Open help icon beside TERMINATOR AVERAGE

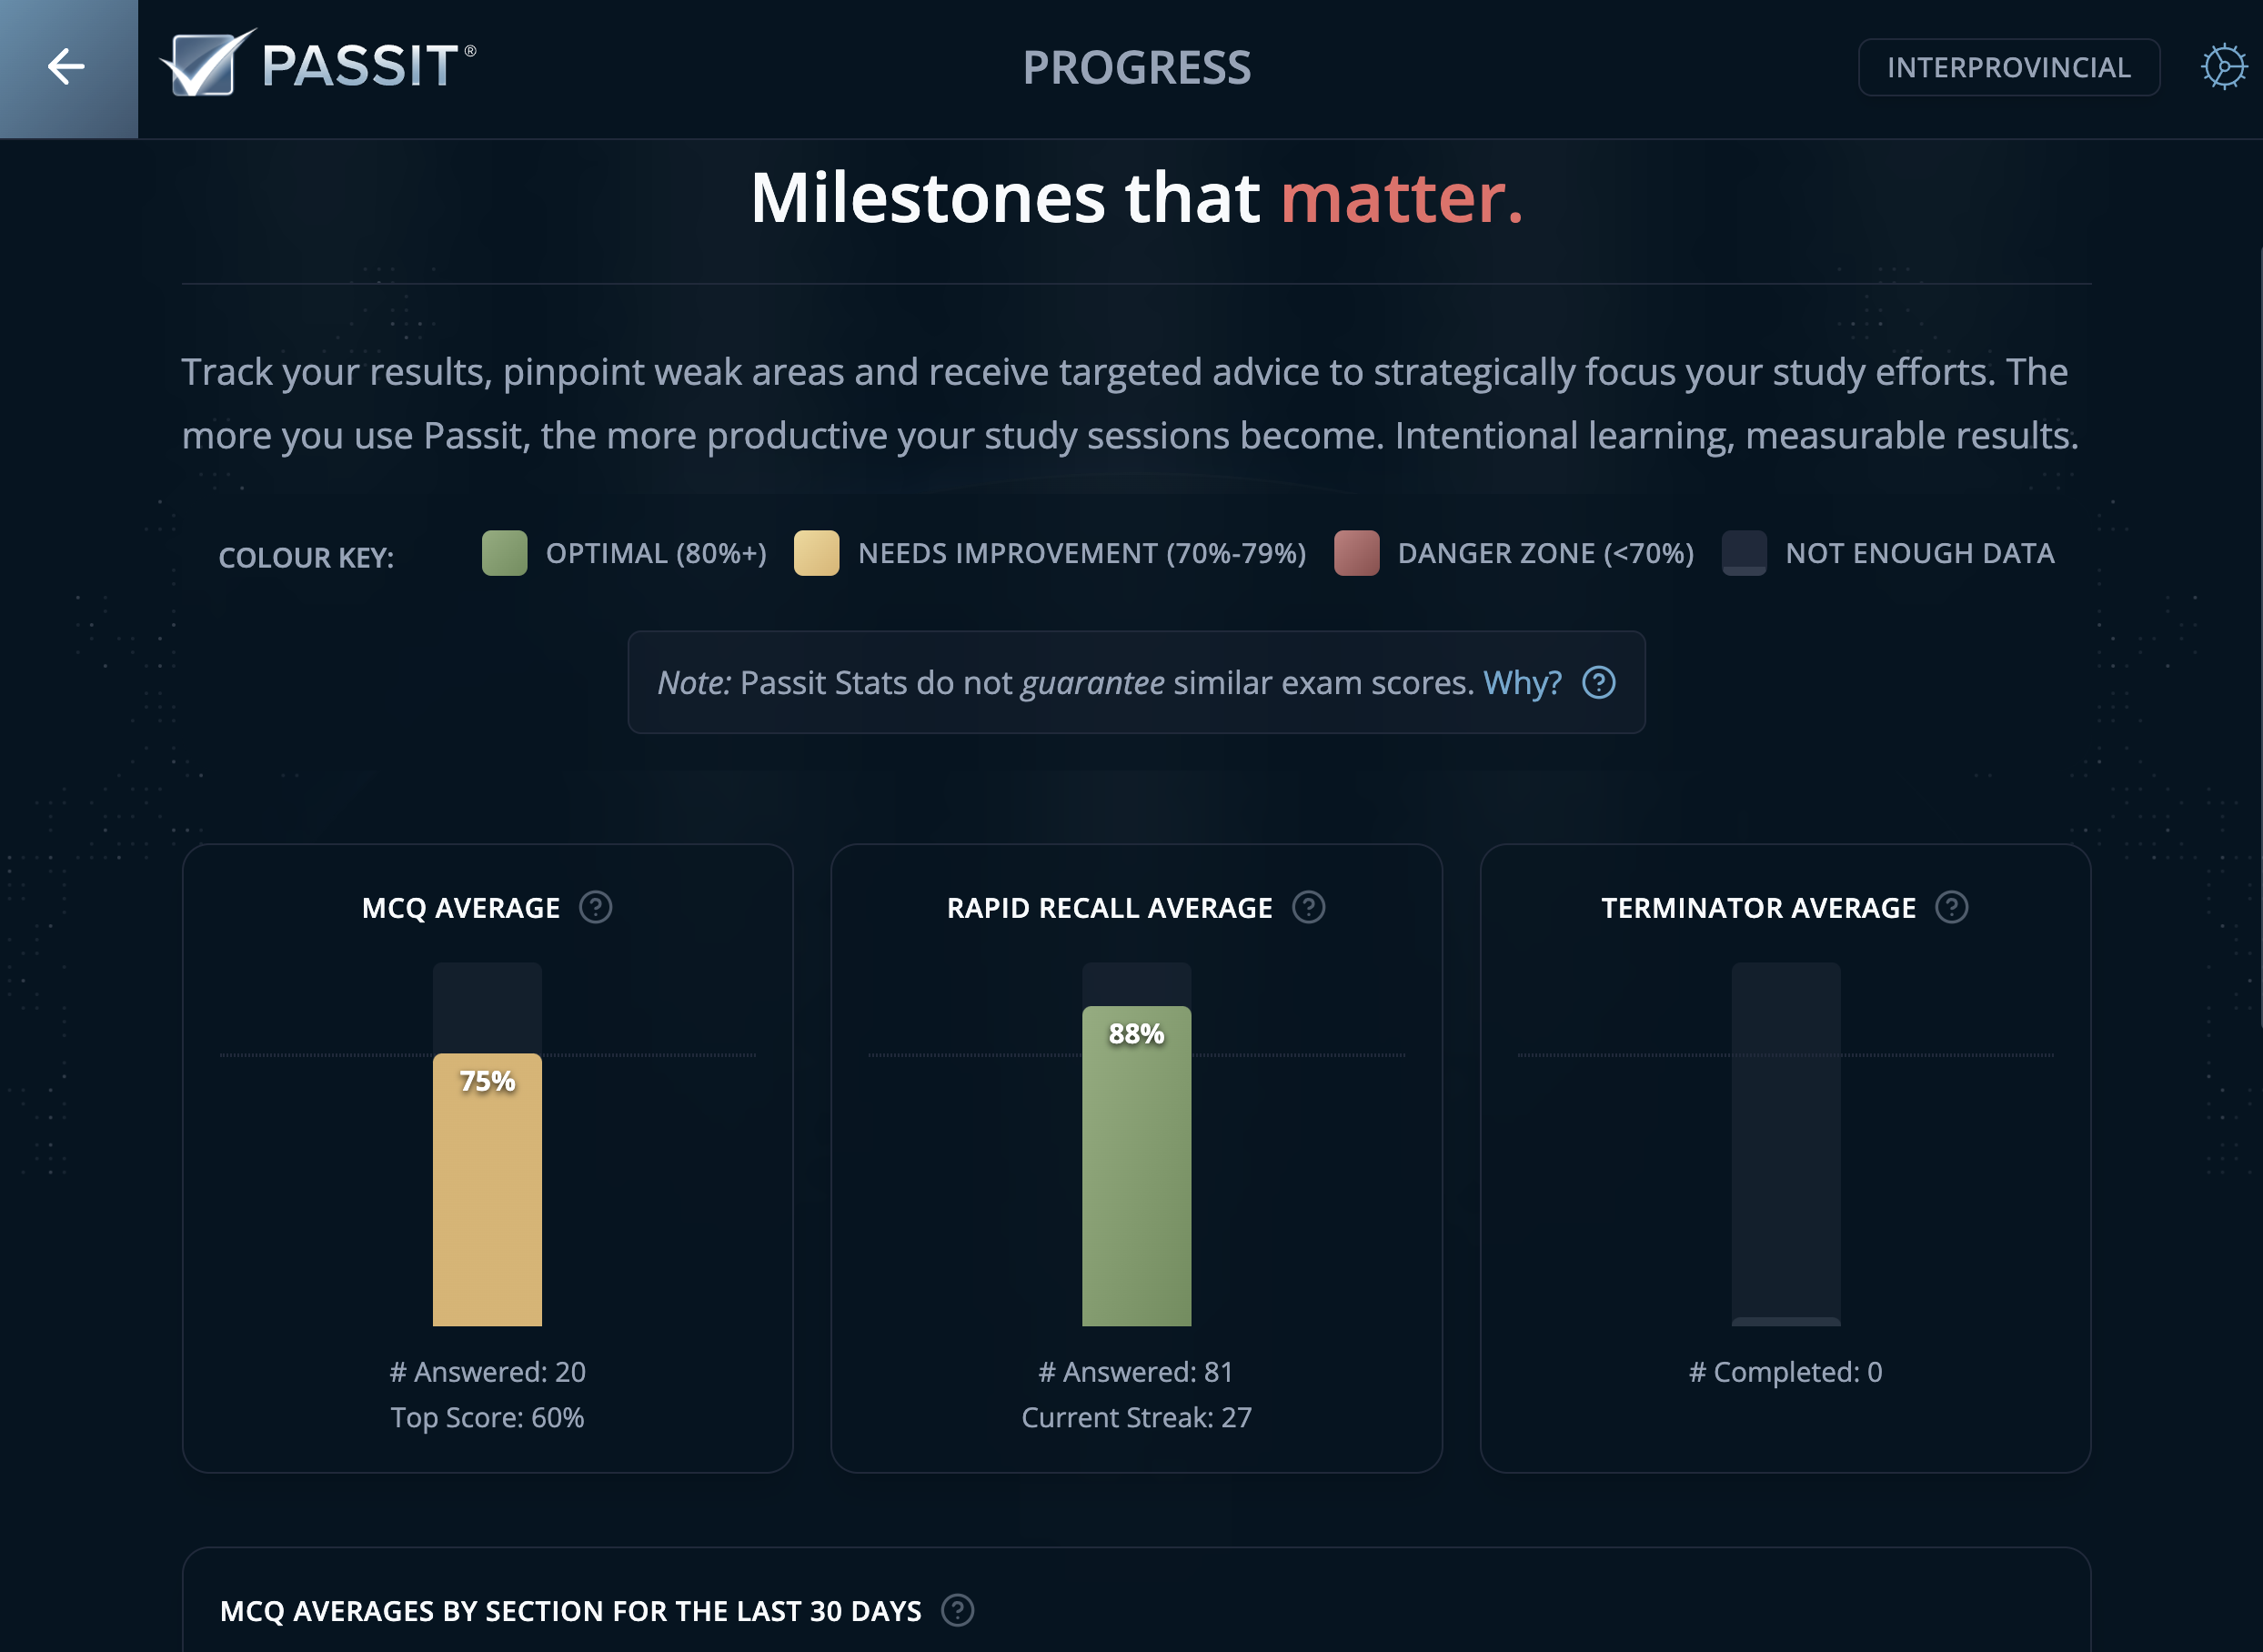[x=1951, y=908]
